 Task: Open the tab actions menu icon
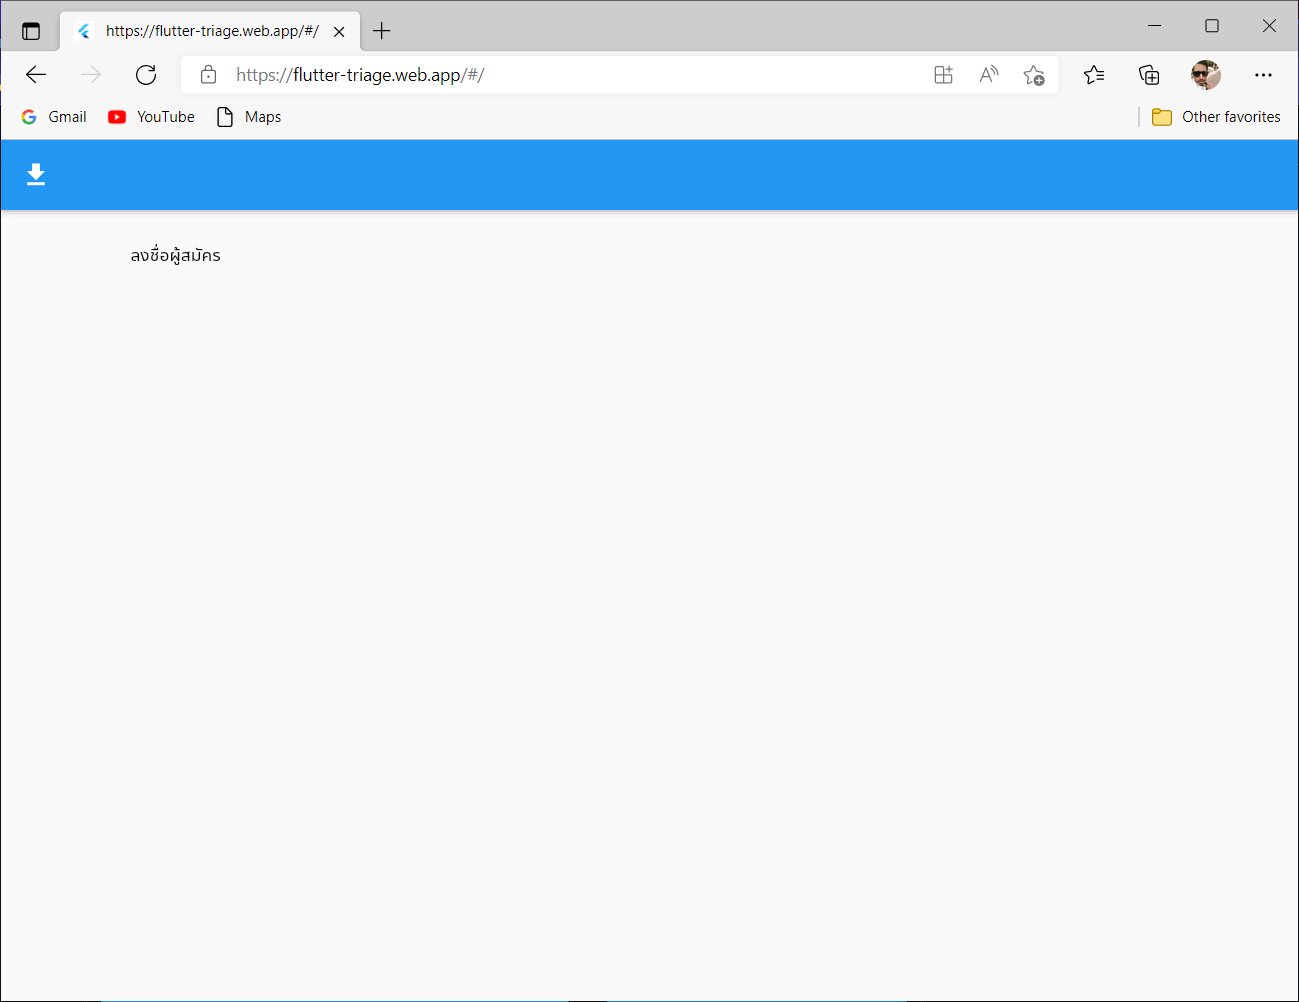coord(31,30)
